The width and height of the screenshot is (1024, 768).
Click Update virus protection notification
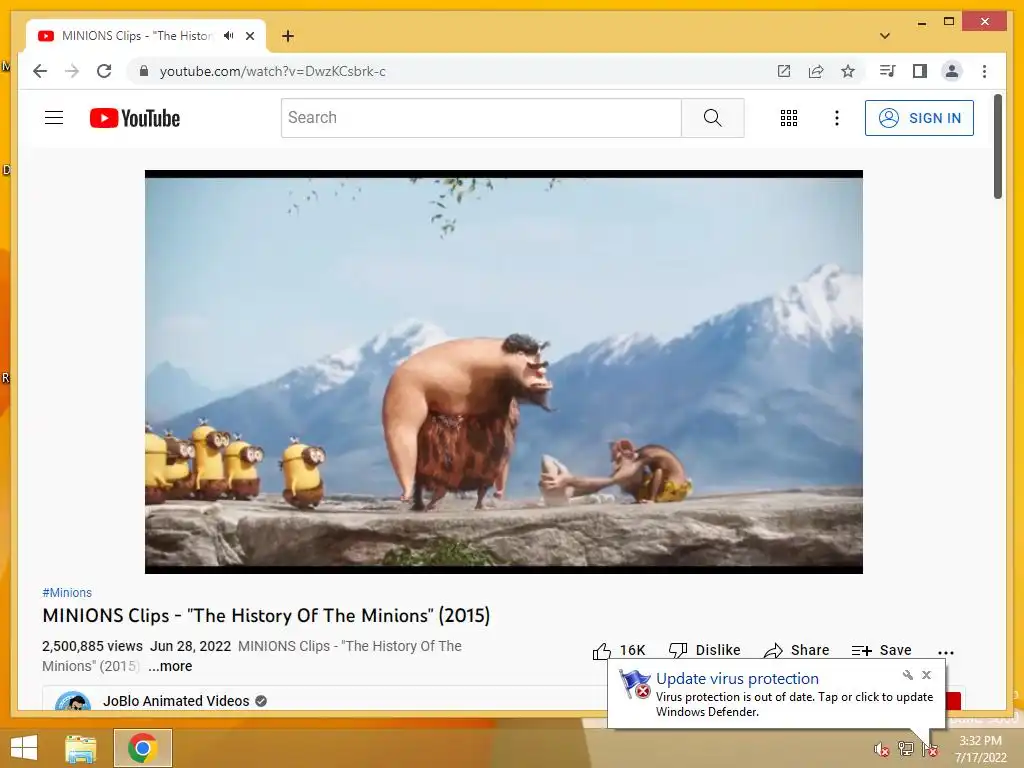(776, 694)
